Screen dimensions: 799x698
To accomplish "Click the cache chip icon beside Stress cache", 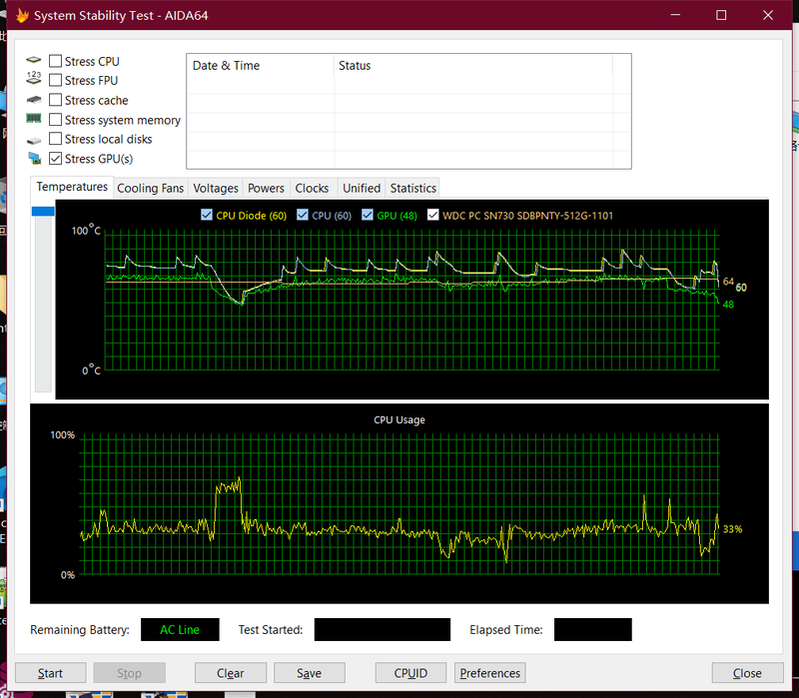I will tap(34, 100).
